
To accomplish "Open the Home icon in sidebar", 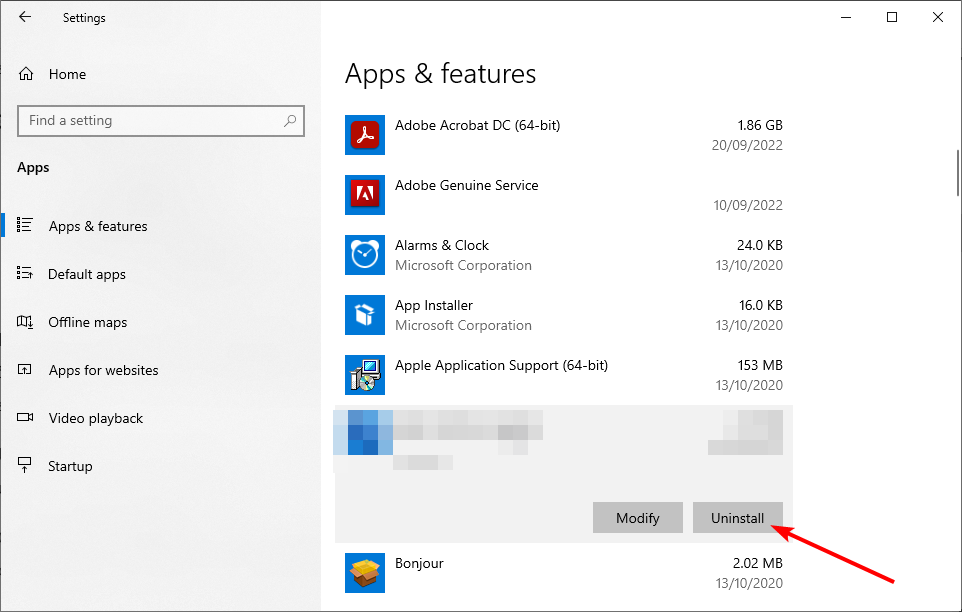I will tap(26, 74).
